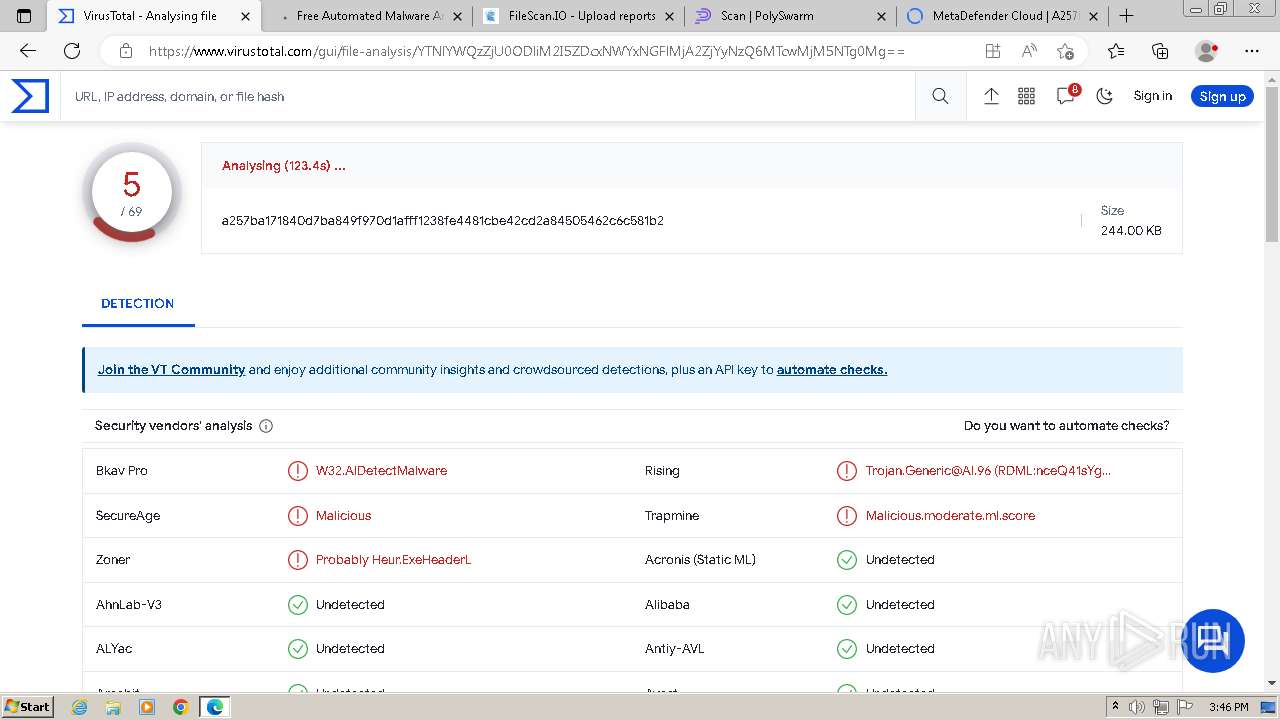This screenshot has width=1280, height=720.
Task: Click Join the VT Community link
Action: [x=171, y=369]
